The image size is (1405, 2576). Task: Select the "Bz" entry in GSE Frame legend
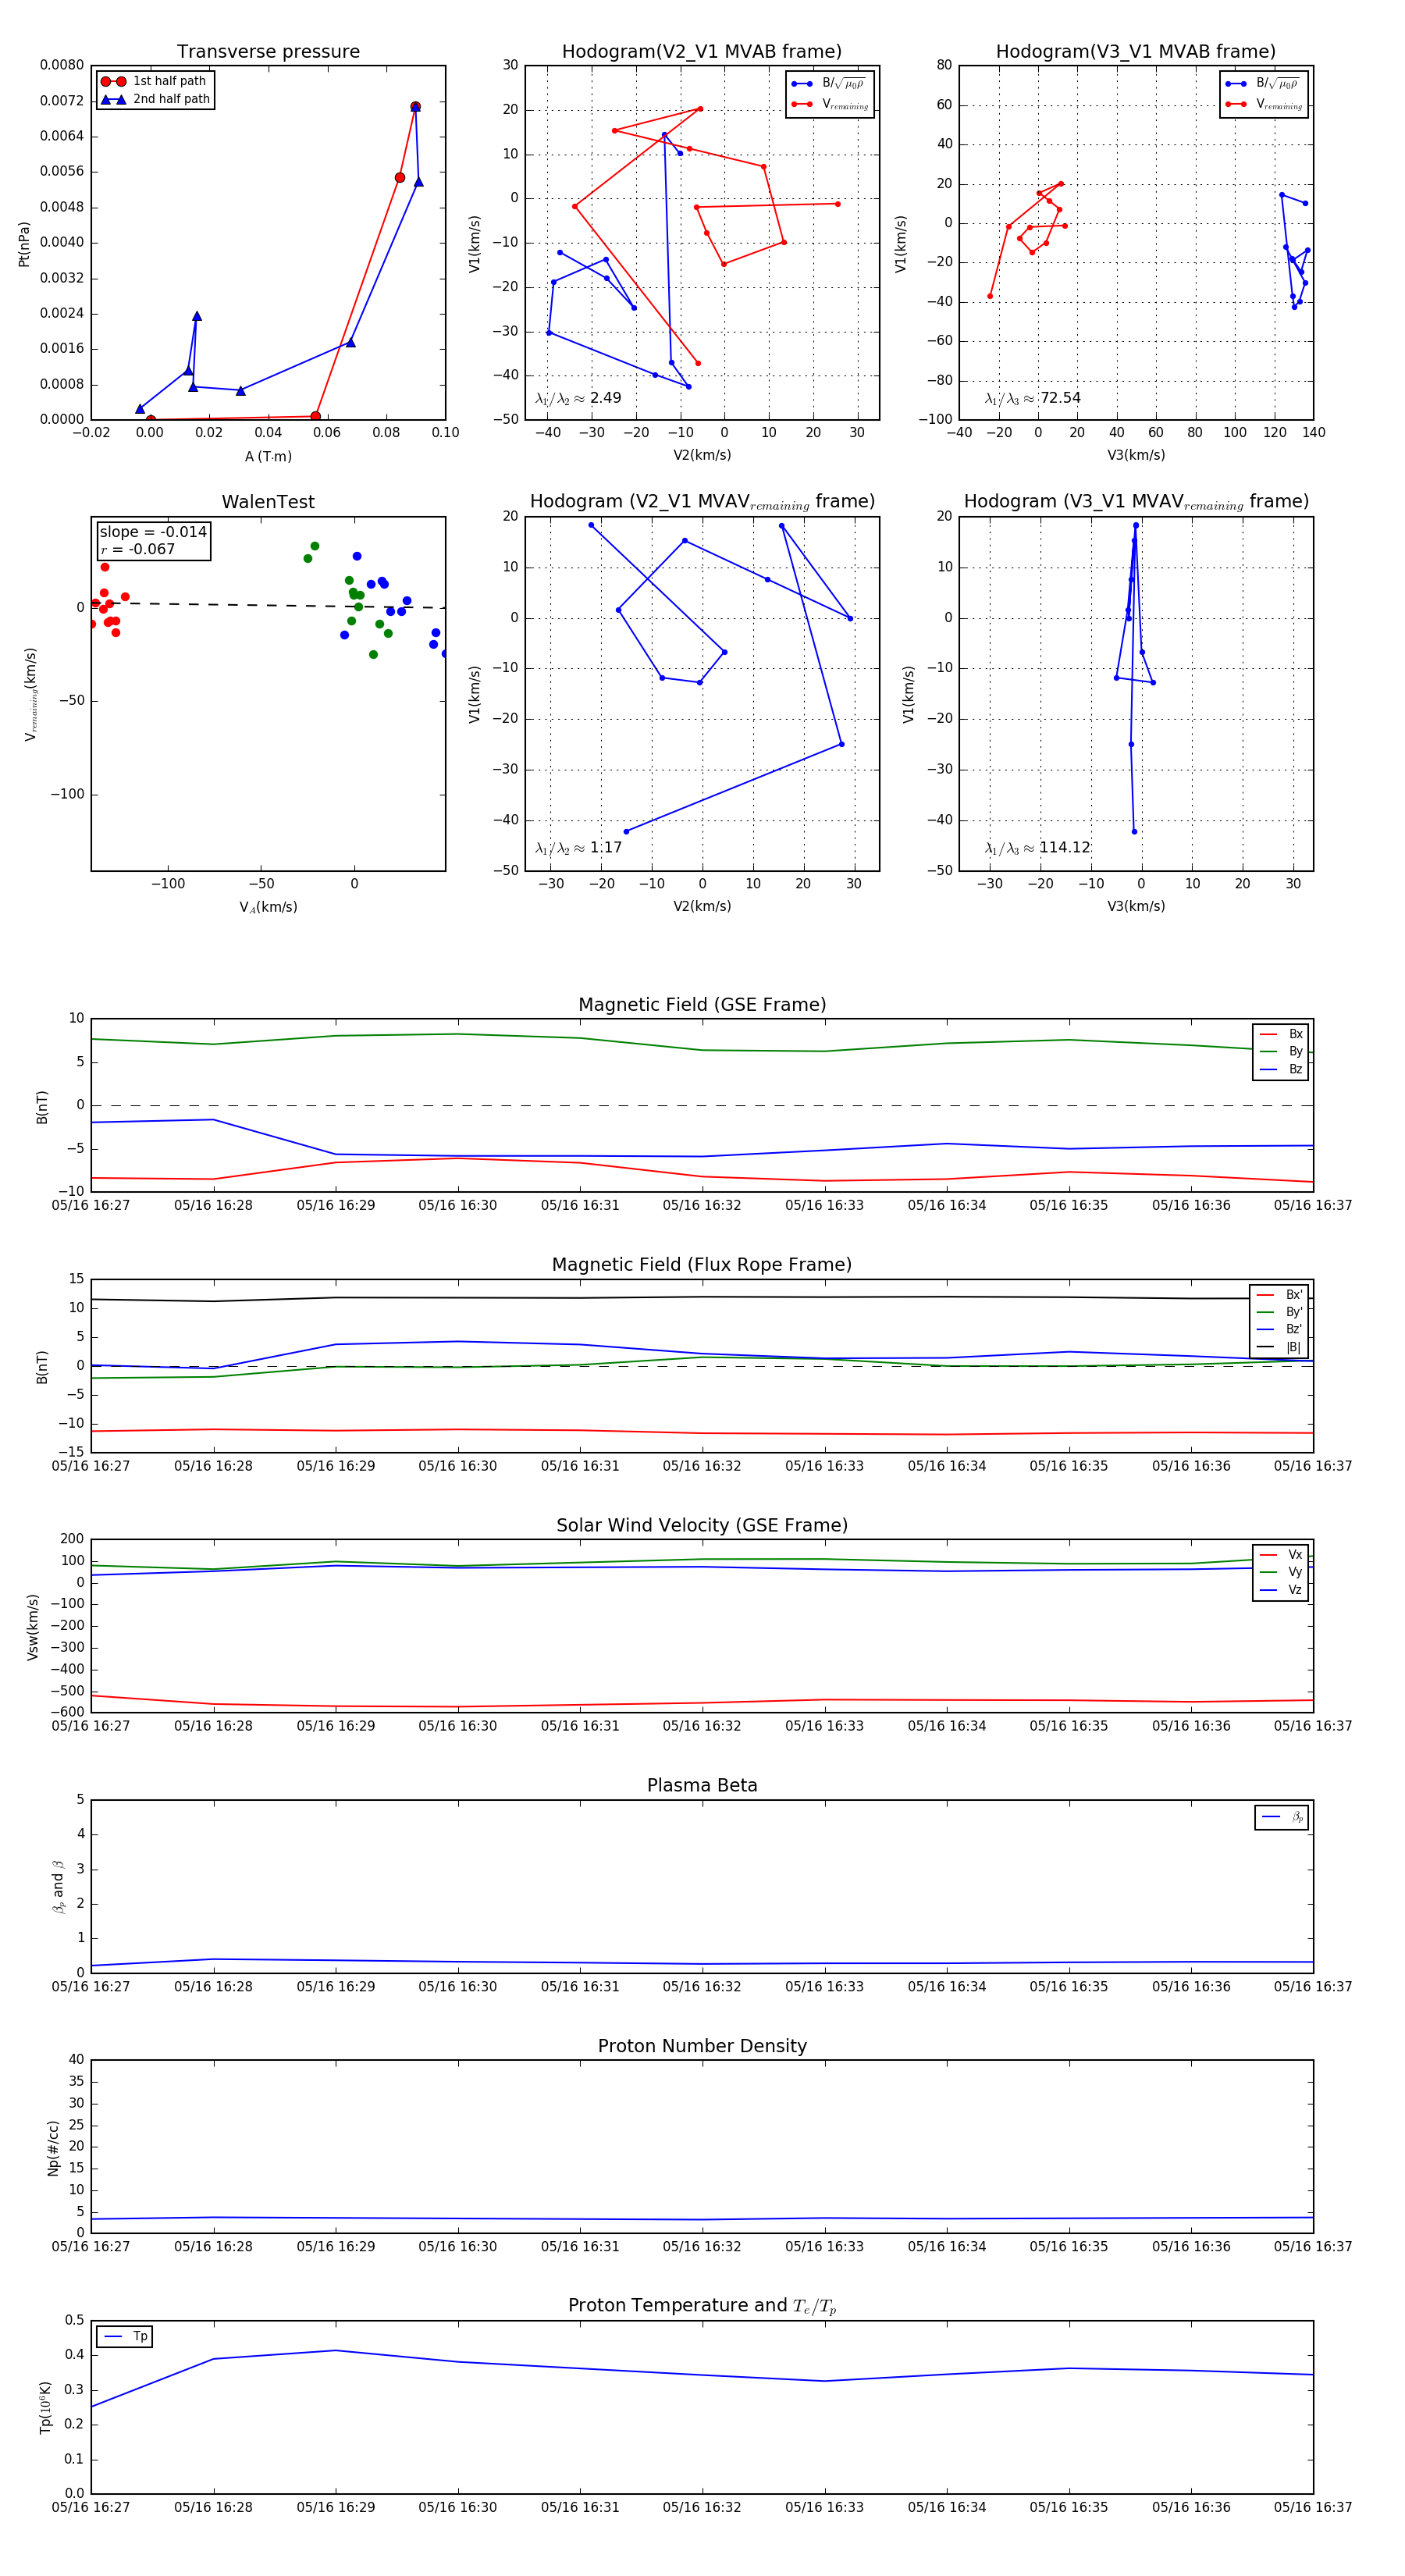point(1281,1070)
